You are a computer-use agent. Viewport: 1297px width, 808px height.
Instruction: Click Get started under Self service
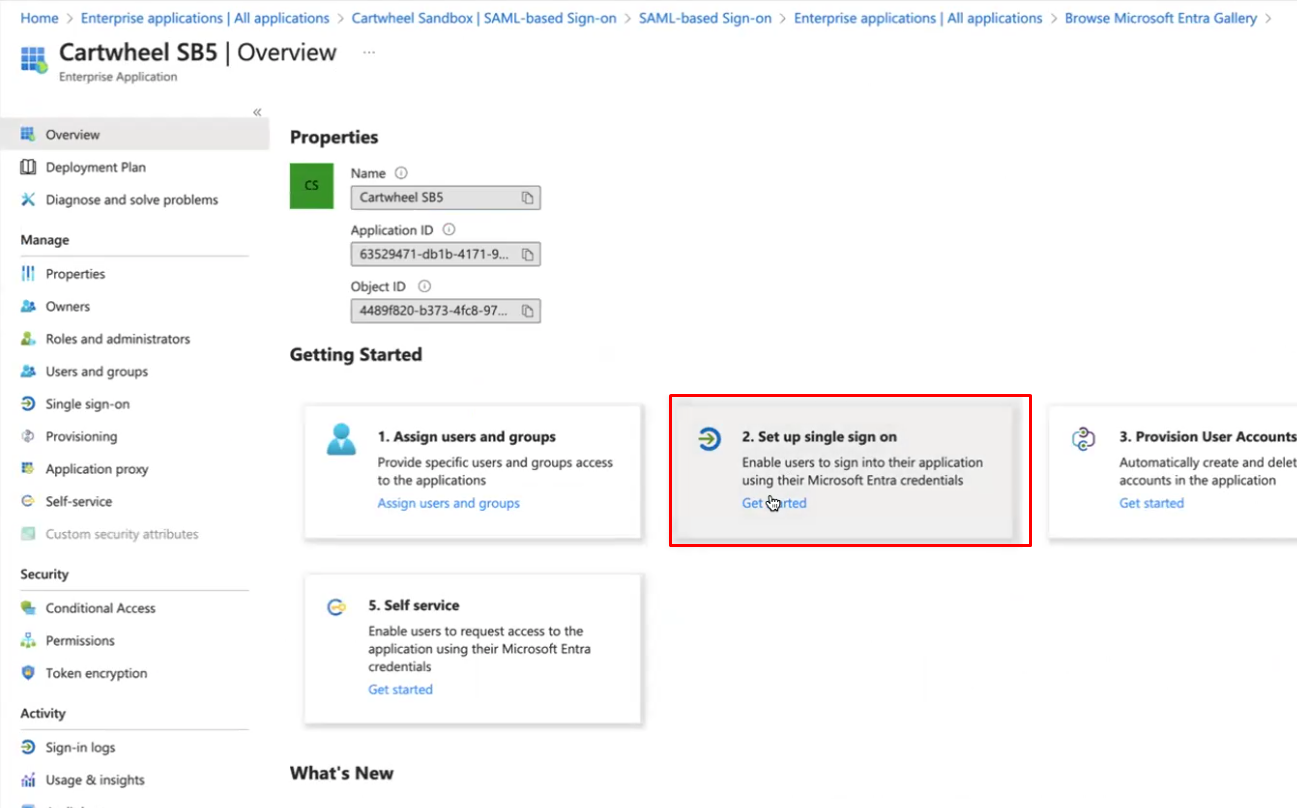pyautogui.click(x=400, y=689)
